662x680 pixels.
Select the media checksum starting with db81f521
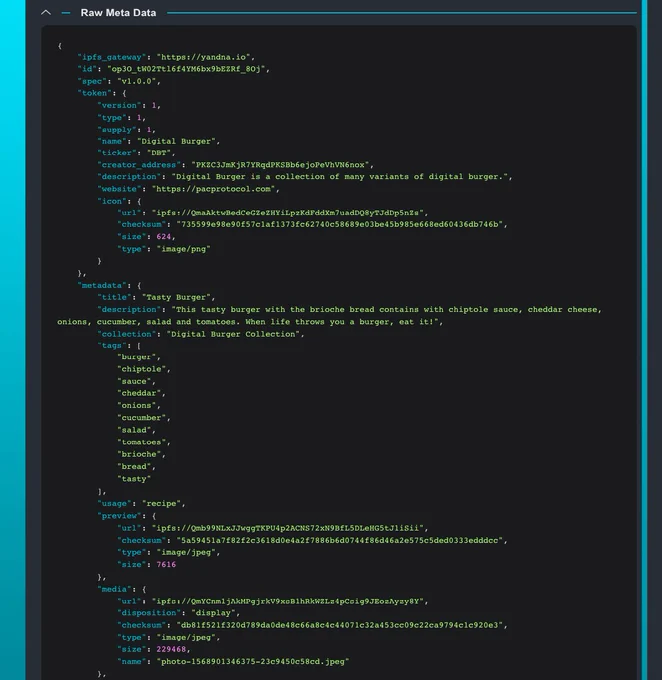click(x=340, y=625)
